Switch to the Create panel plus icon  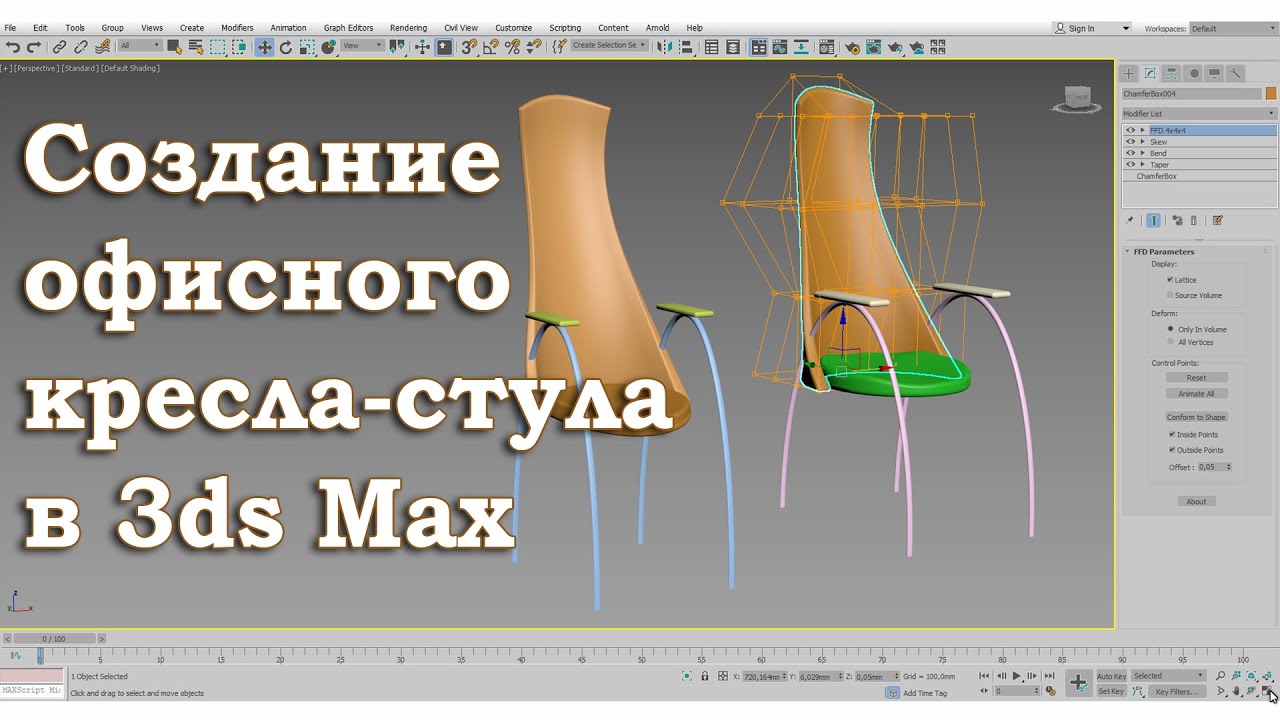(1128, 73)
